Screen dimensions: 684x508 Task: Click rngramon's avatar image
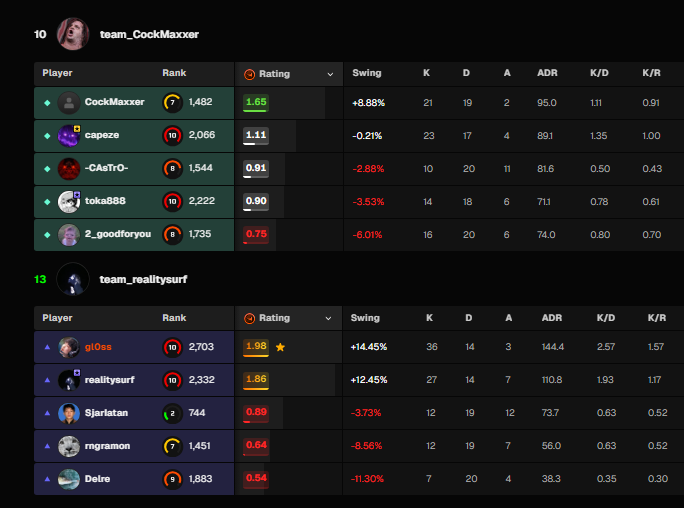point(69,447)
